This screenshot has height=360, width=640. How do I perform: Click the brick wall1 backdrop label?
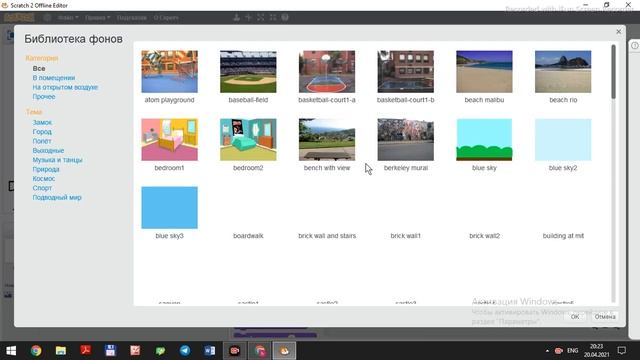(x=406, y=236)
